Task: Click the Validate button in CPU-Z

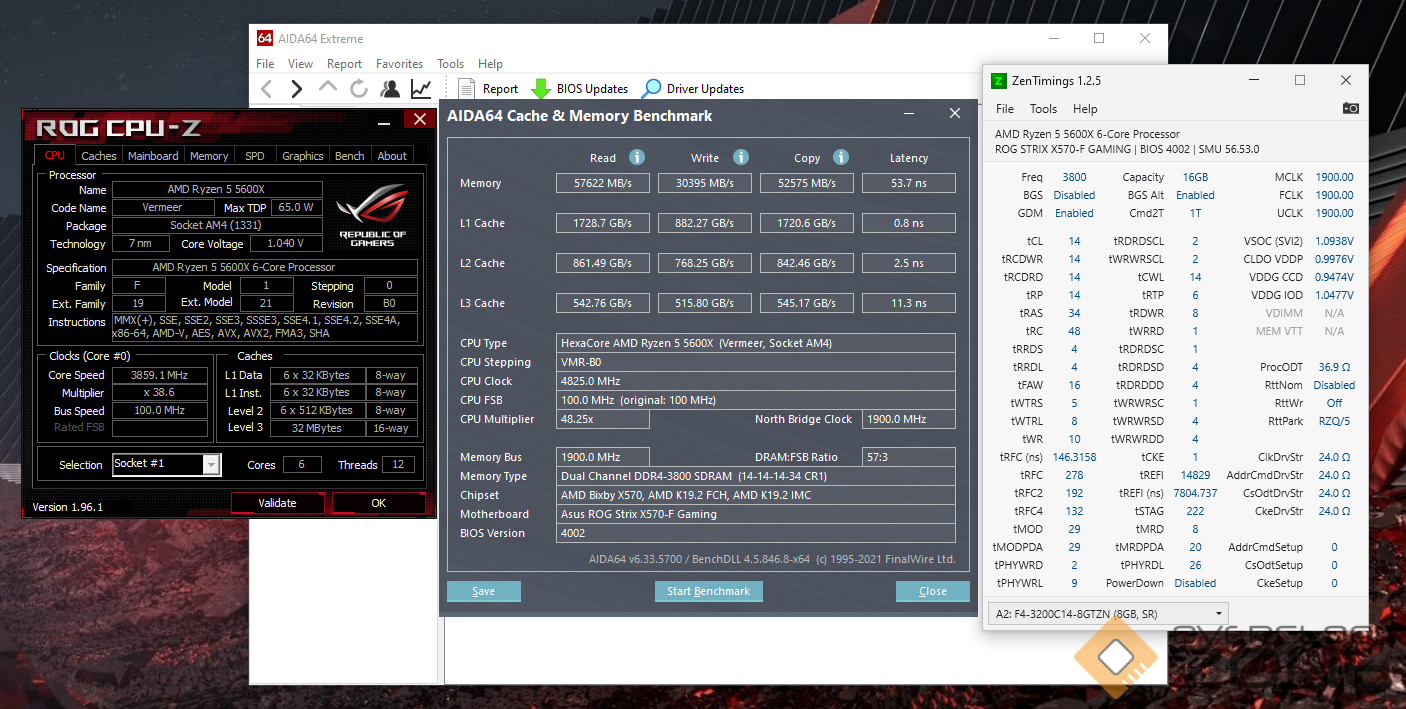Action: tap(277, 503)
